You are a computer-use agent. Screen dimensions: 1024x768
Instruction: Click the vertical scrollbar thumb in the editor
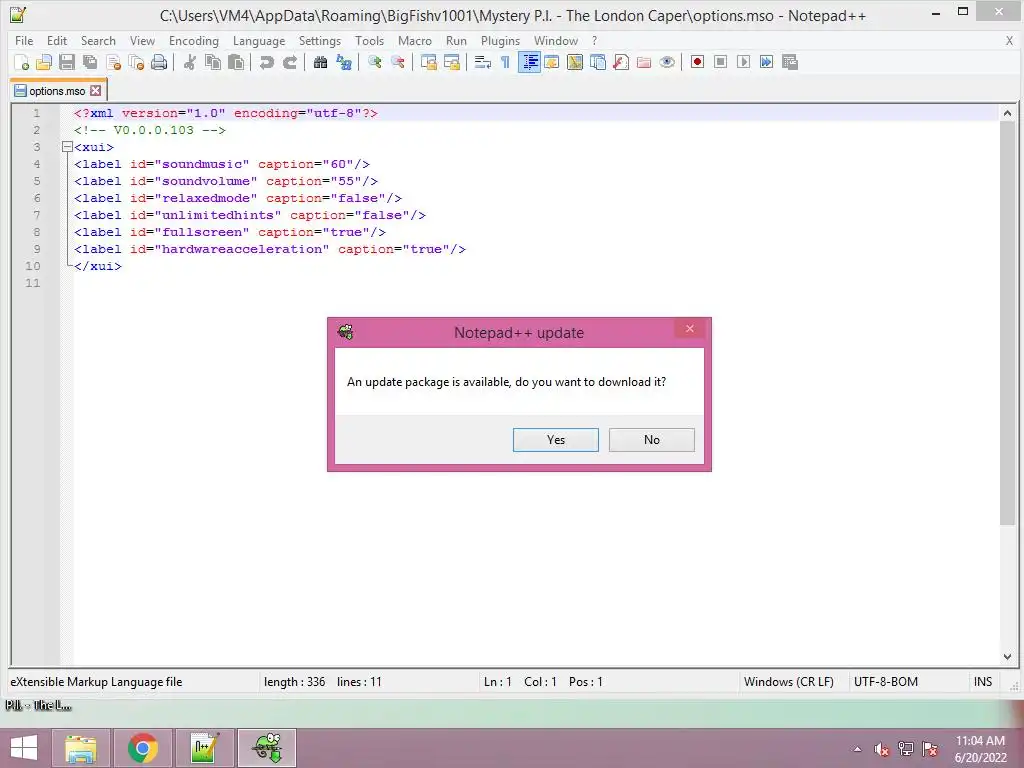(1008, 323)
